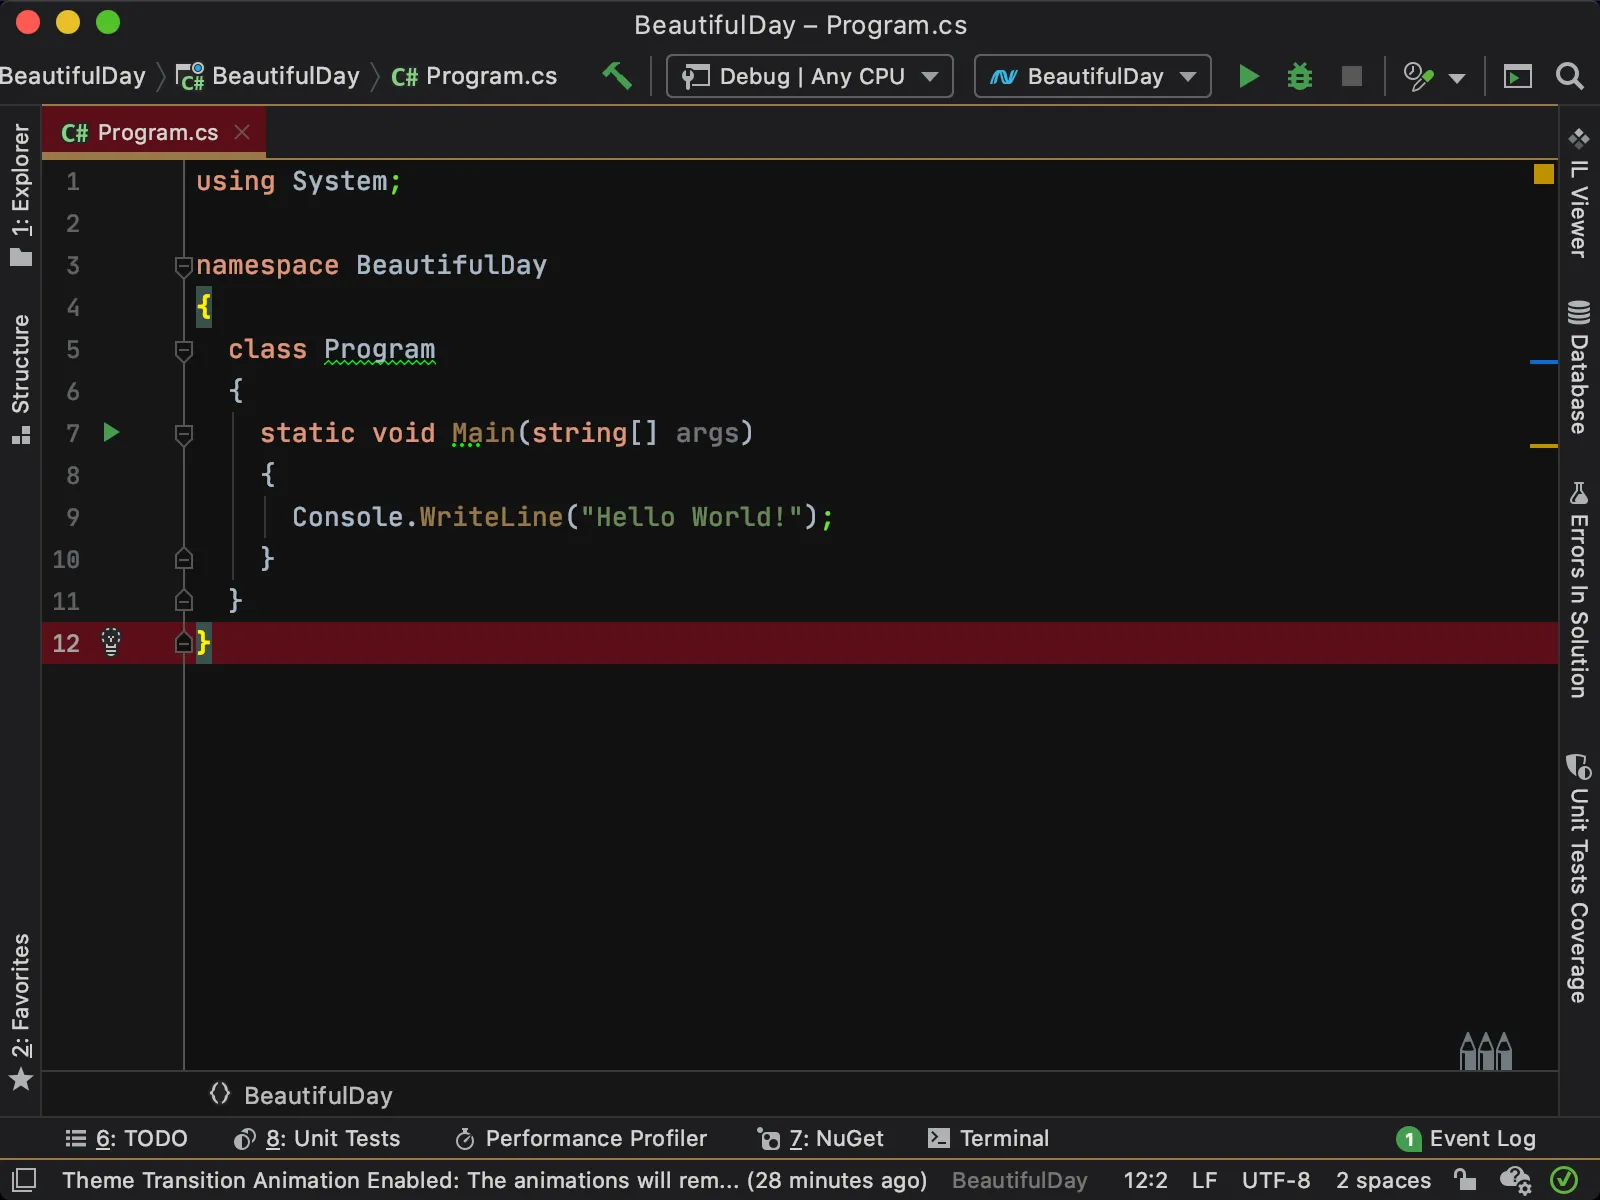The width and height of the screenshot is (1600, 1200).
Task: Run the BeautifulDay configuration
Action: coord(1248,76)
